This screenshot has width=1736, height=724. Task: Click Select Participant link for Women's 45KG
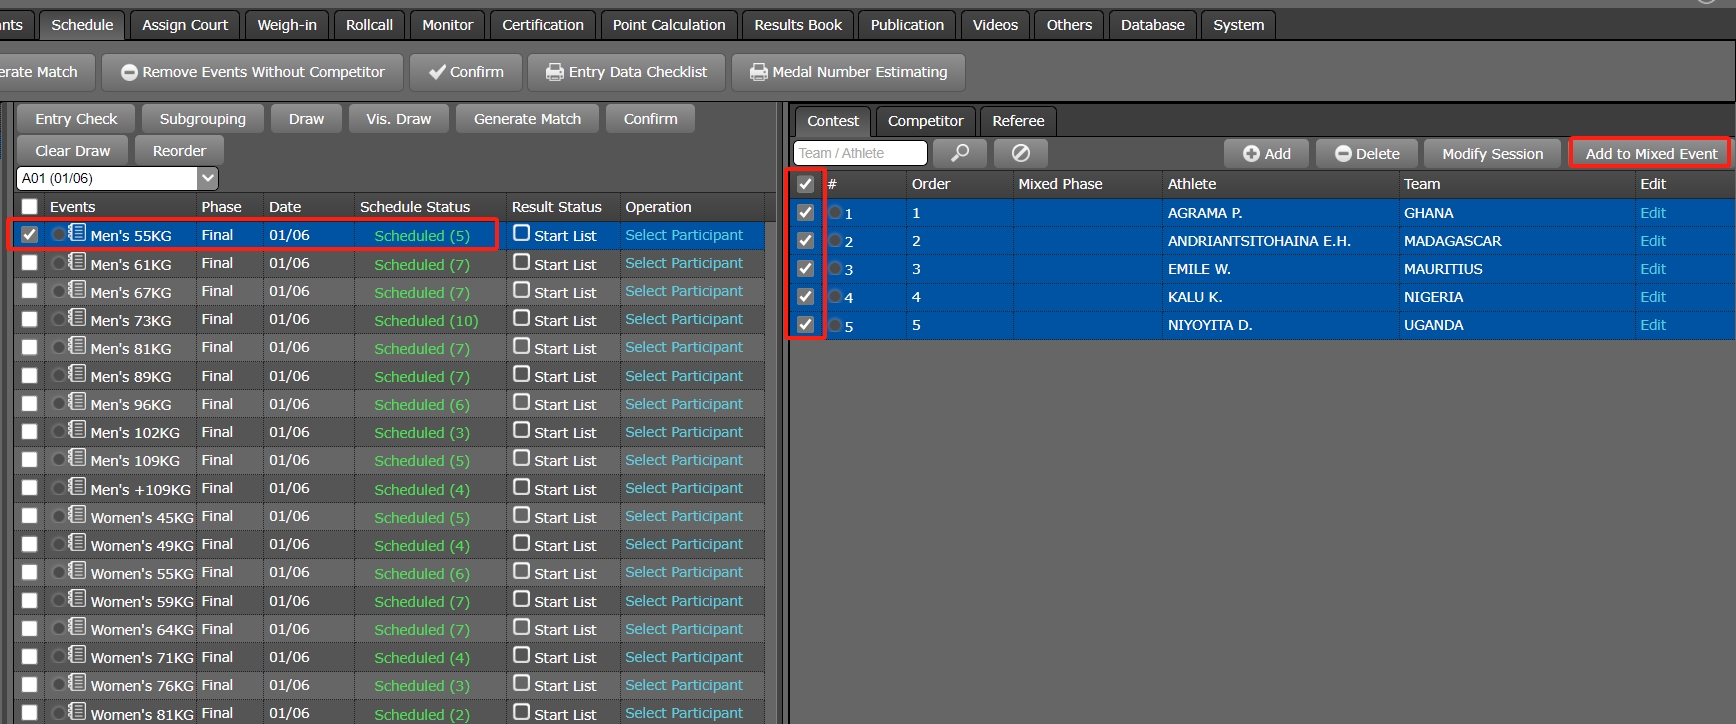tap(684, 516)
